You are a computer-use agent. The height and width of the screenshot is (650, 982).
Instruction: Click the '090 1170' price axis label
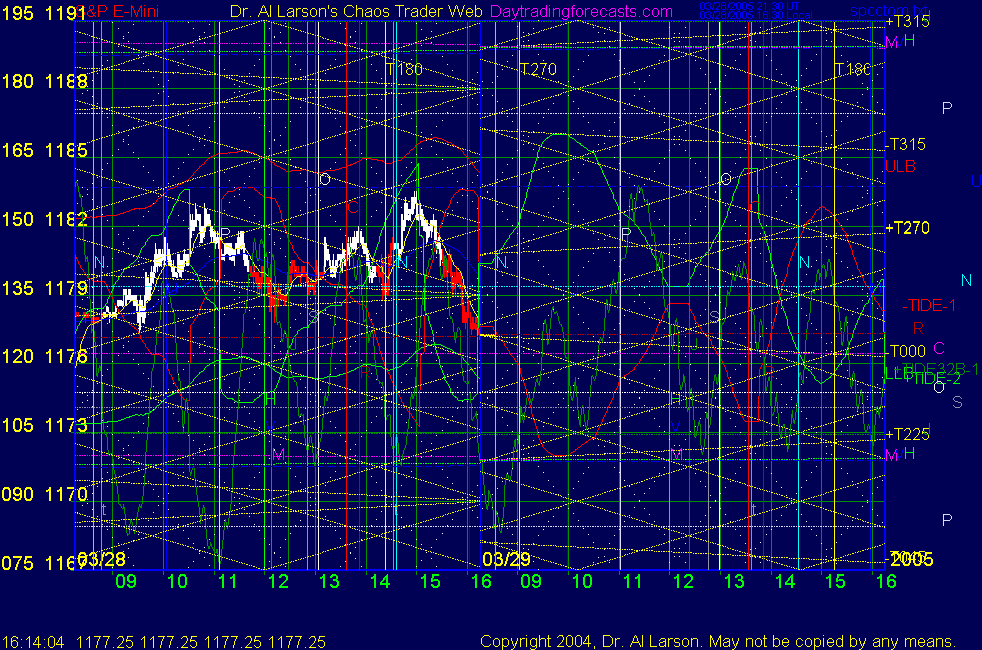click(44, 494)
